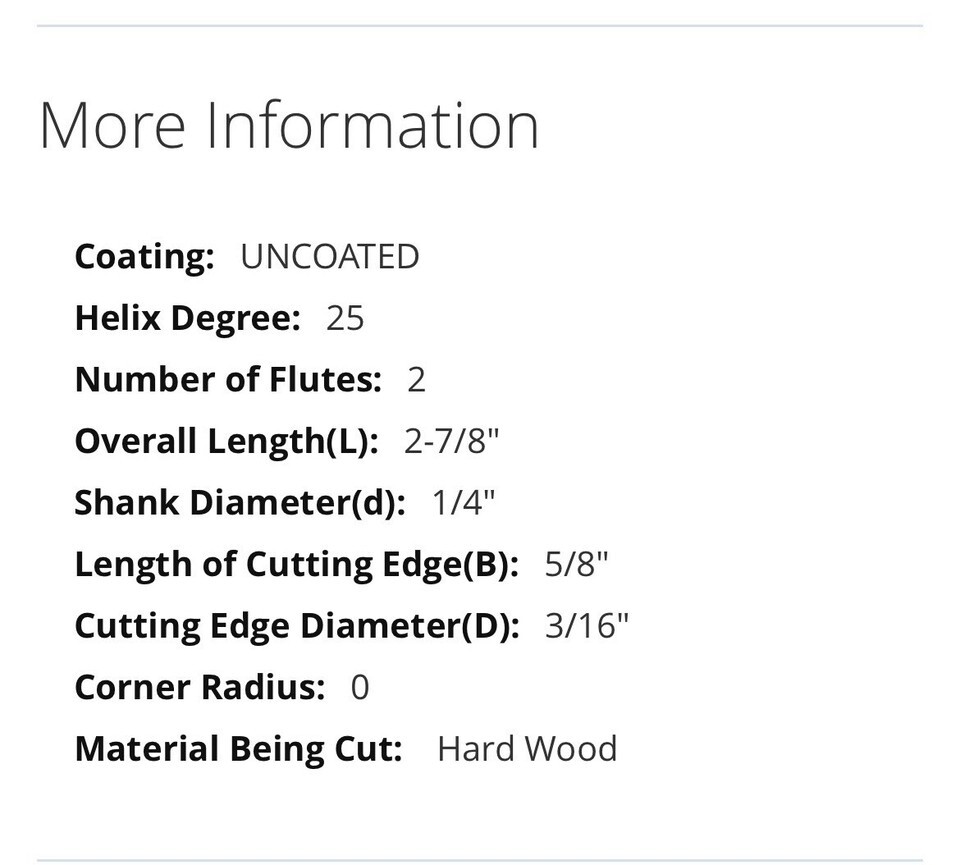Image resolution: width=960 pixels, height=865 pixels.
Task: Click the Length of Cutting Edge(B) label
Action: click(296, 565)
